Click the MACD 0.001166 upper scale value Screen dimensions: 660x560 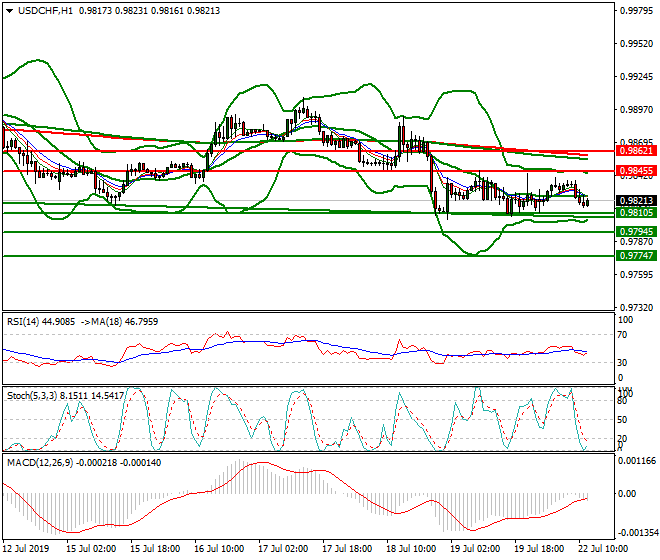(637, 461)
